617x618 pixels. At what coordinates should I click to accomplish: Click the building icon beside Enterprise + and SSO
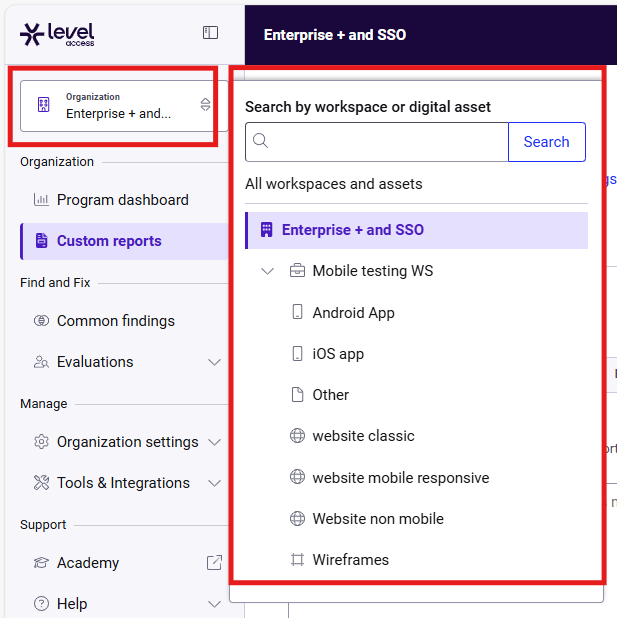tap(267, 230)
